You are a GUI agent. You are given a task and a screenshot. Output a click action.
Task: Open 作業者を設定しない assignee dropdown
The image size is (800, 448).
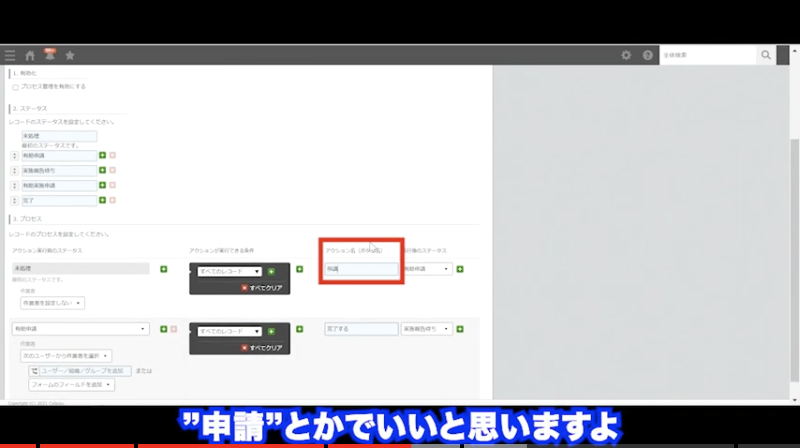point(53,302)
